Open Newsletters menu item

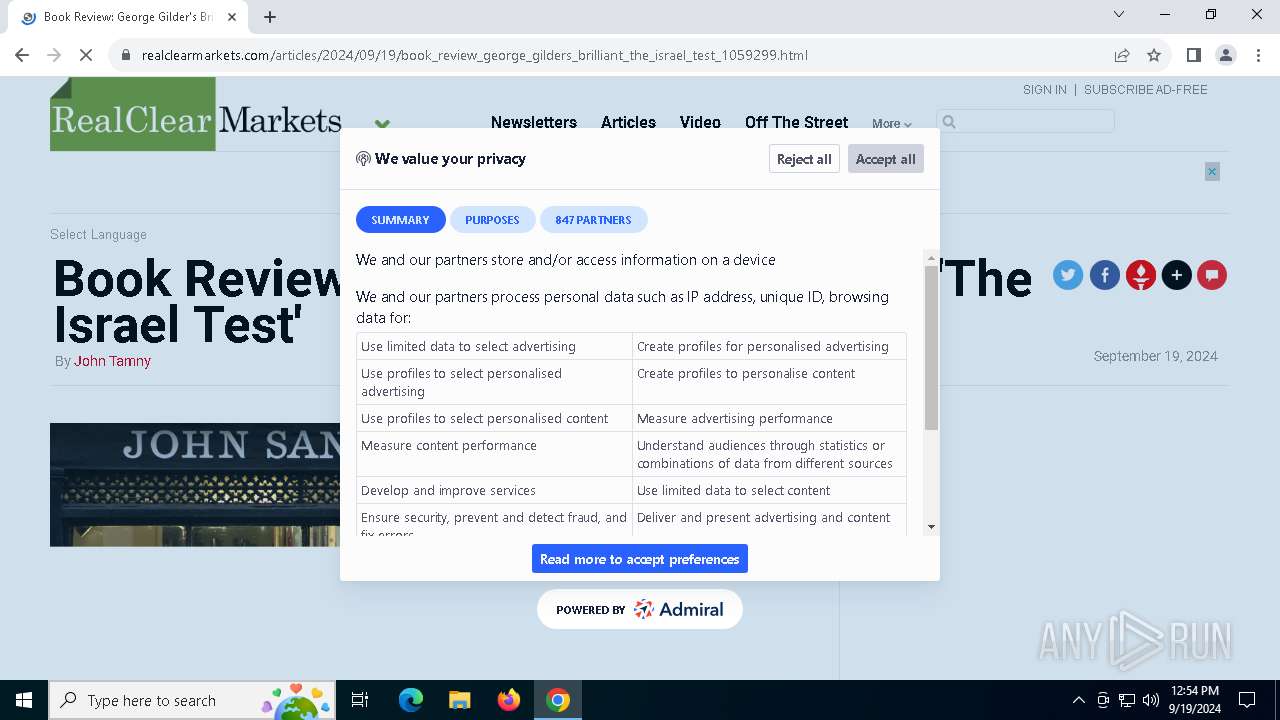[x=534, y=122]
